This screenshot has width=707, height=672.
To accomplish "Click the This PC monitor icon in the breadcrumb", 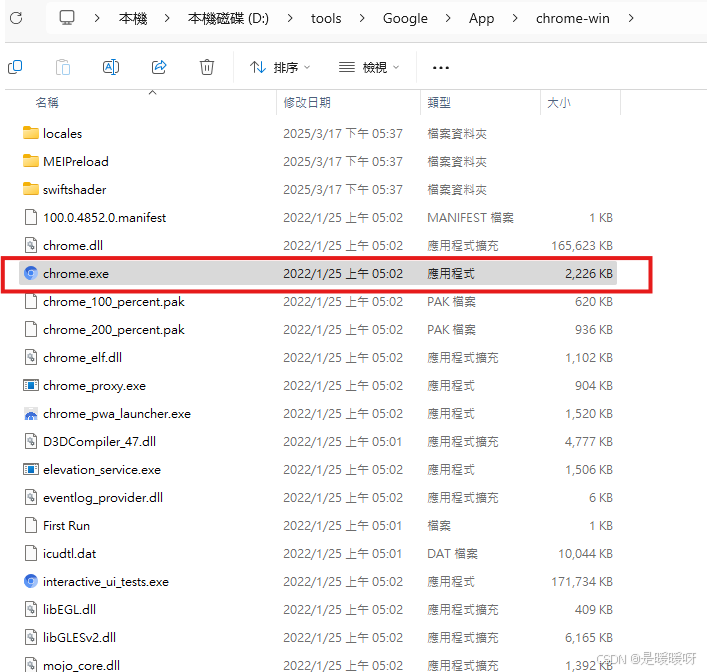I will coord(67,18).
